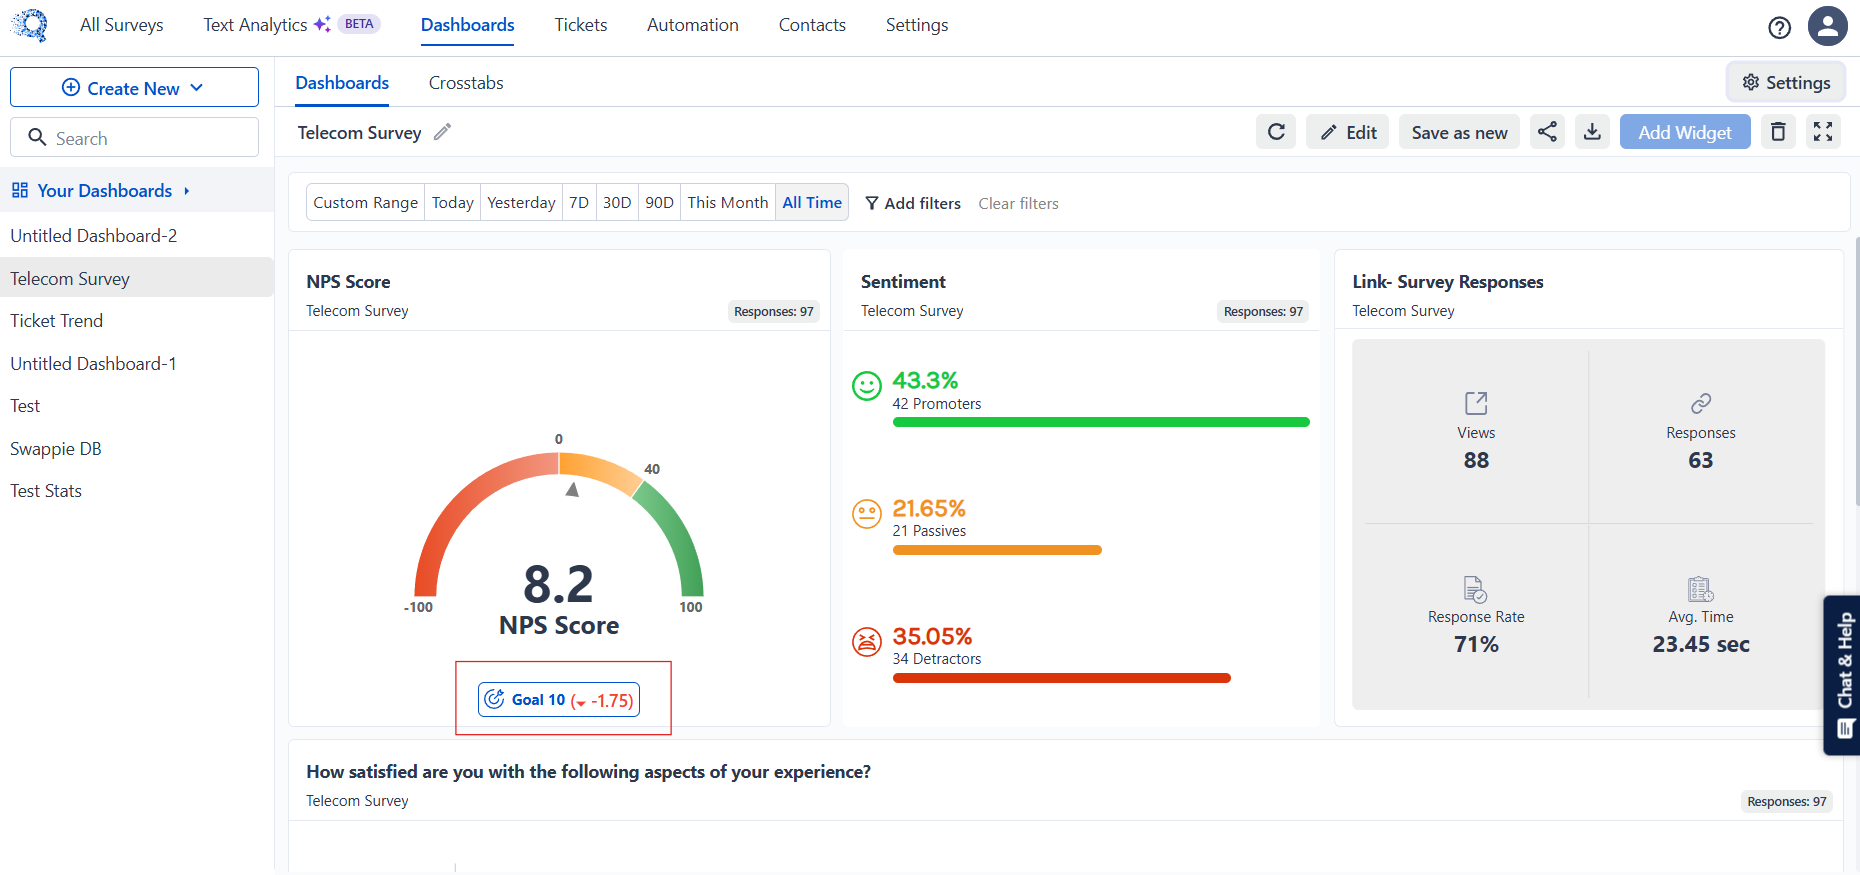Delete dashboard with the trash icon
1860x875 pixels.
(x=1778, y=132)
